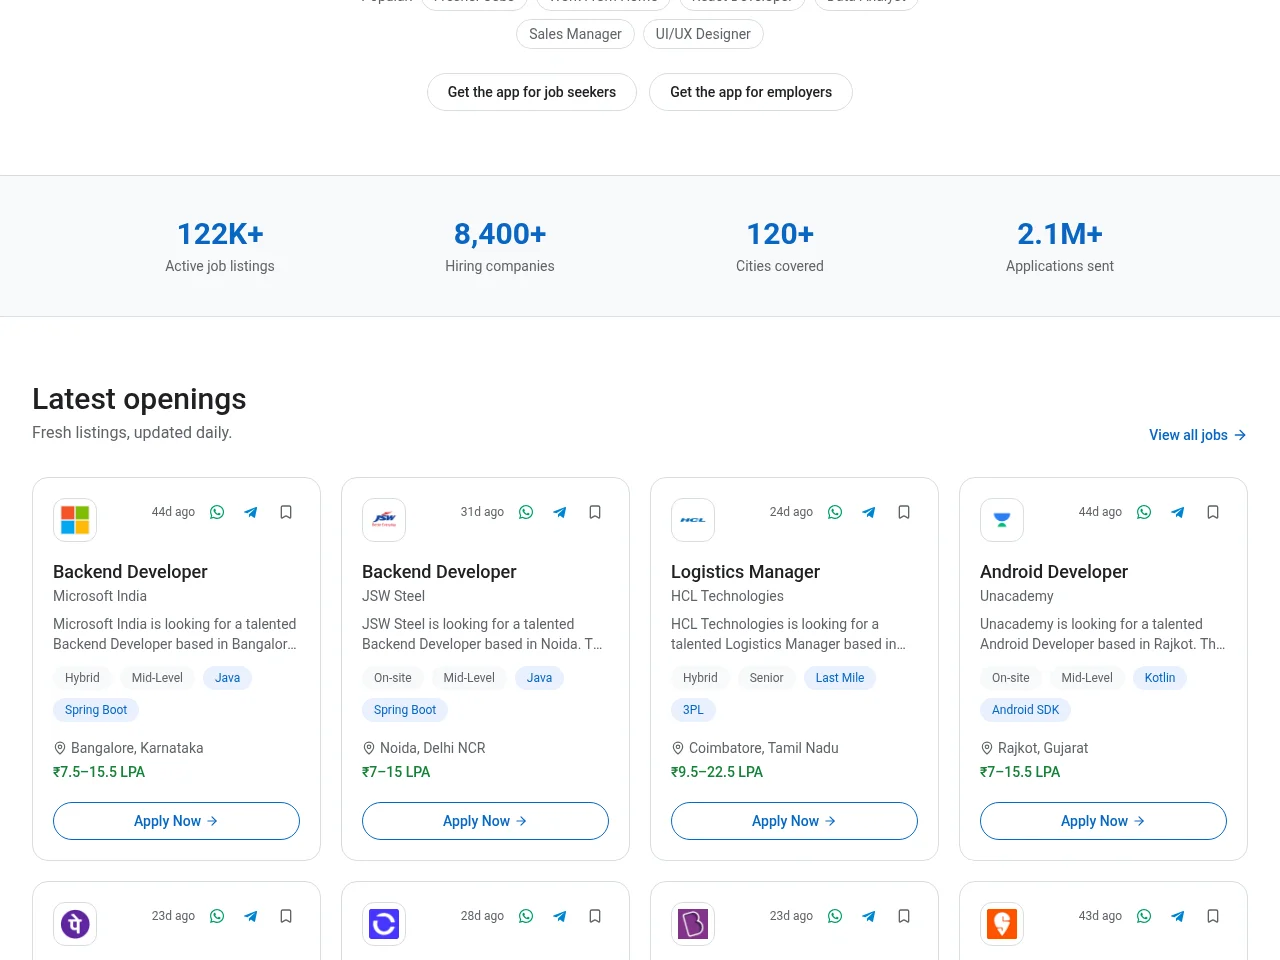The height and width of the screenshot is (960, 1280).
Task: Click the Microsoft India company logo
Action: (75, 520)
